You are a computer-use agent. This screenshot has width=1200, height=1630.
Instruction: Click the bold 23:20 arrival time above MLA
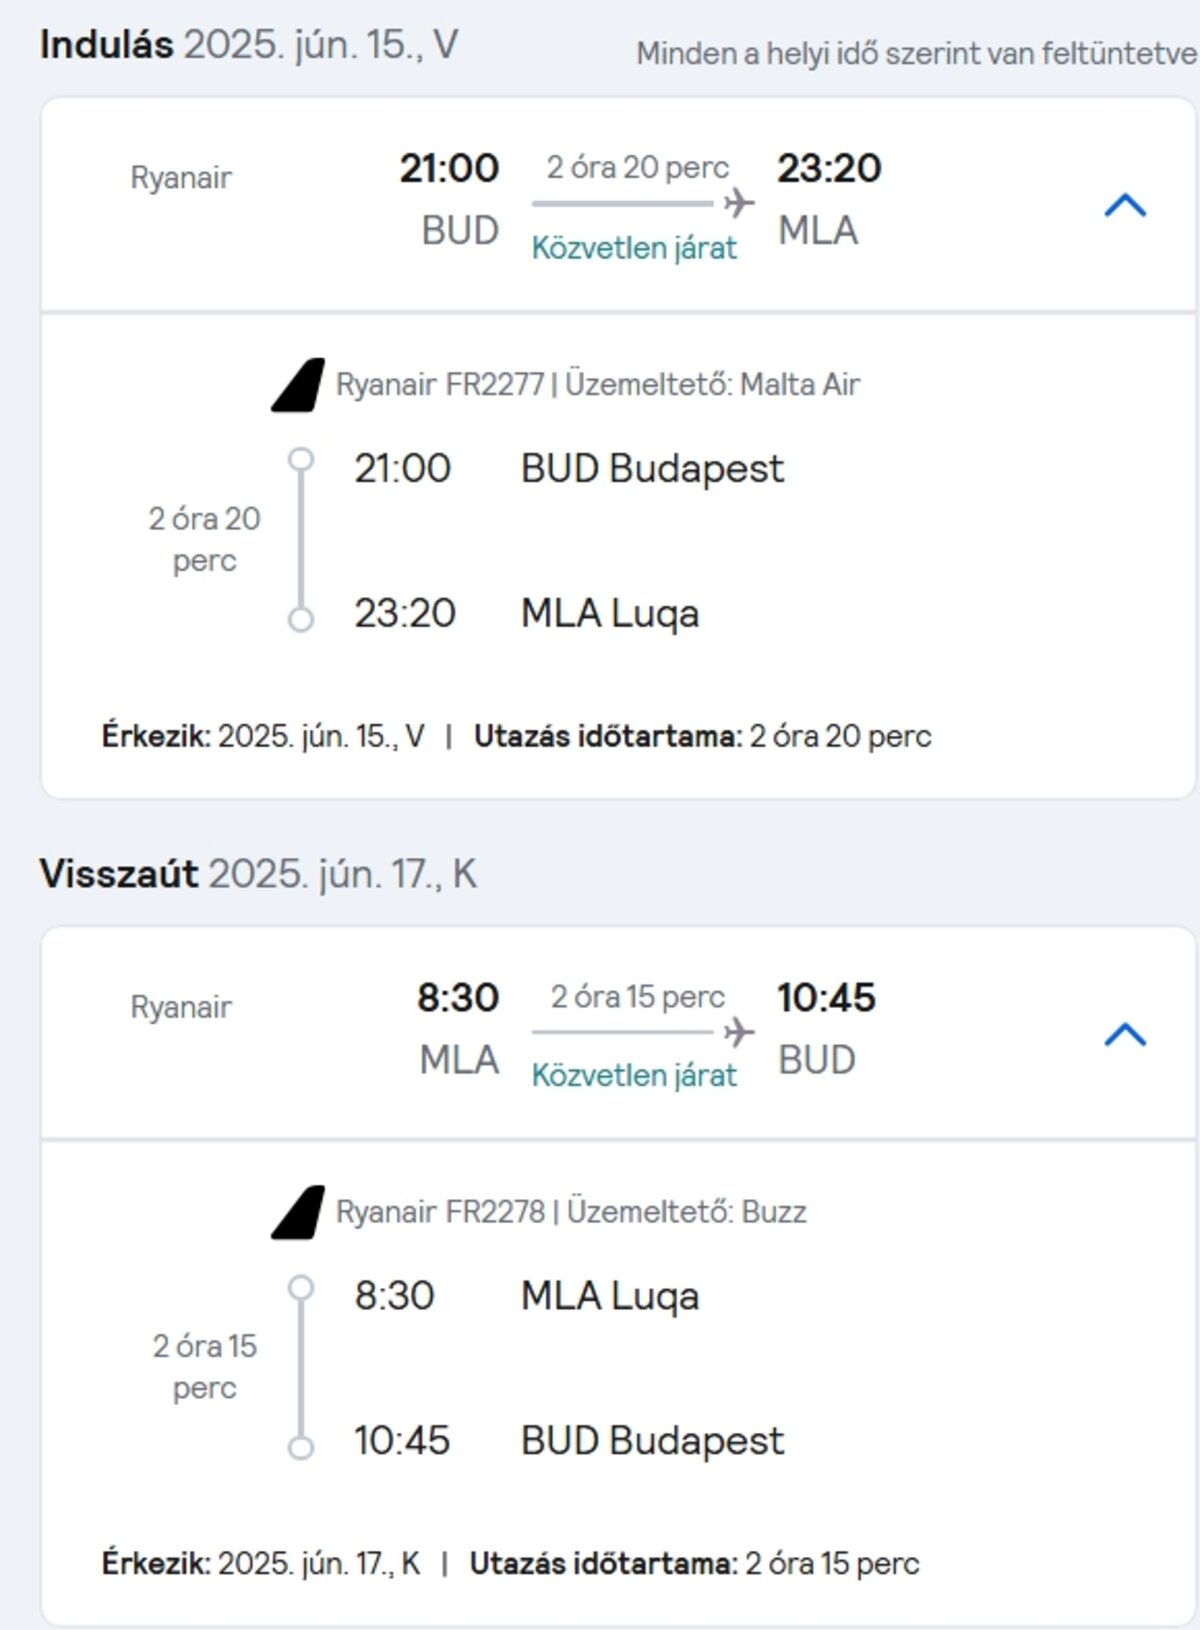[829, 168]
